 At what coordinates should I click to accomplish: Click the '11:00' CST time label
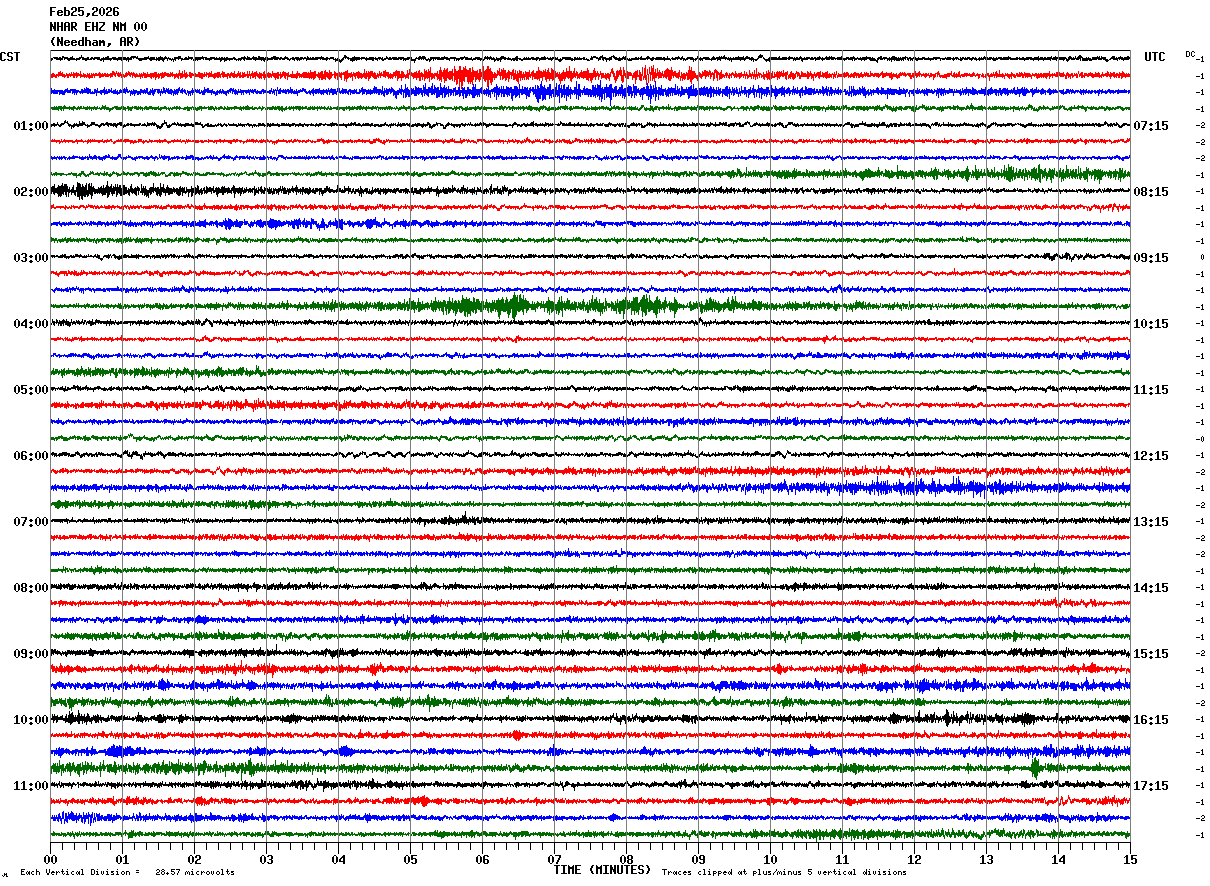tap(31, 786)
